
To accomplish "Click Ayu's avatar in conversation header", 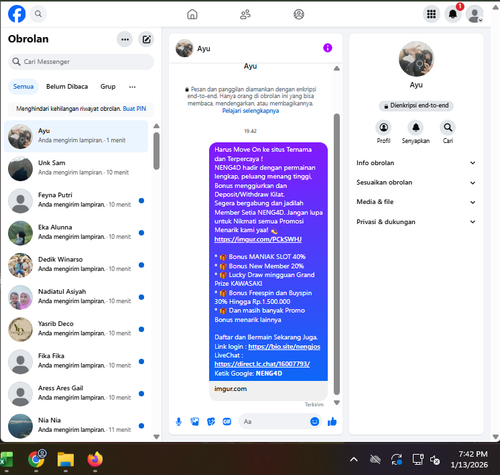I will point(184,48).
